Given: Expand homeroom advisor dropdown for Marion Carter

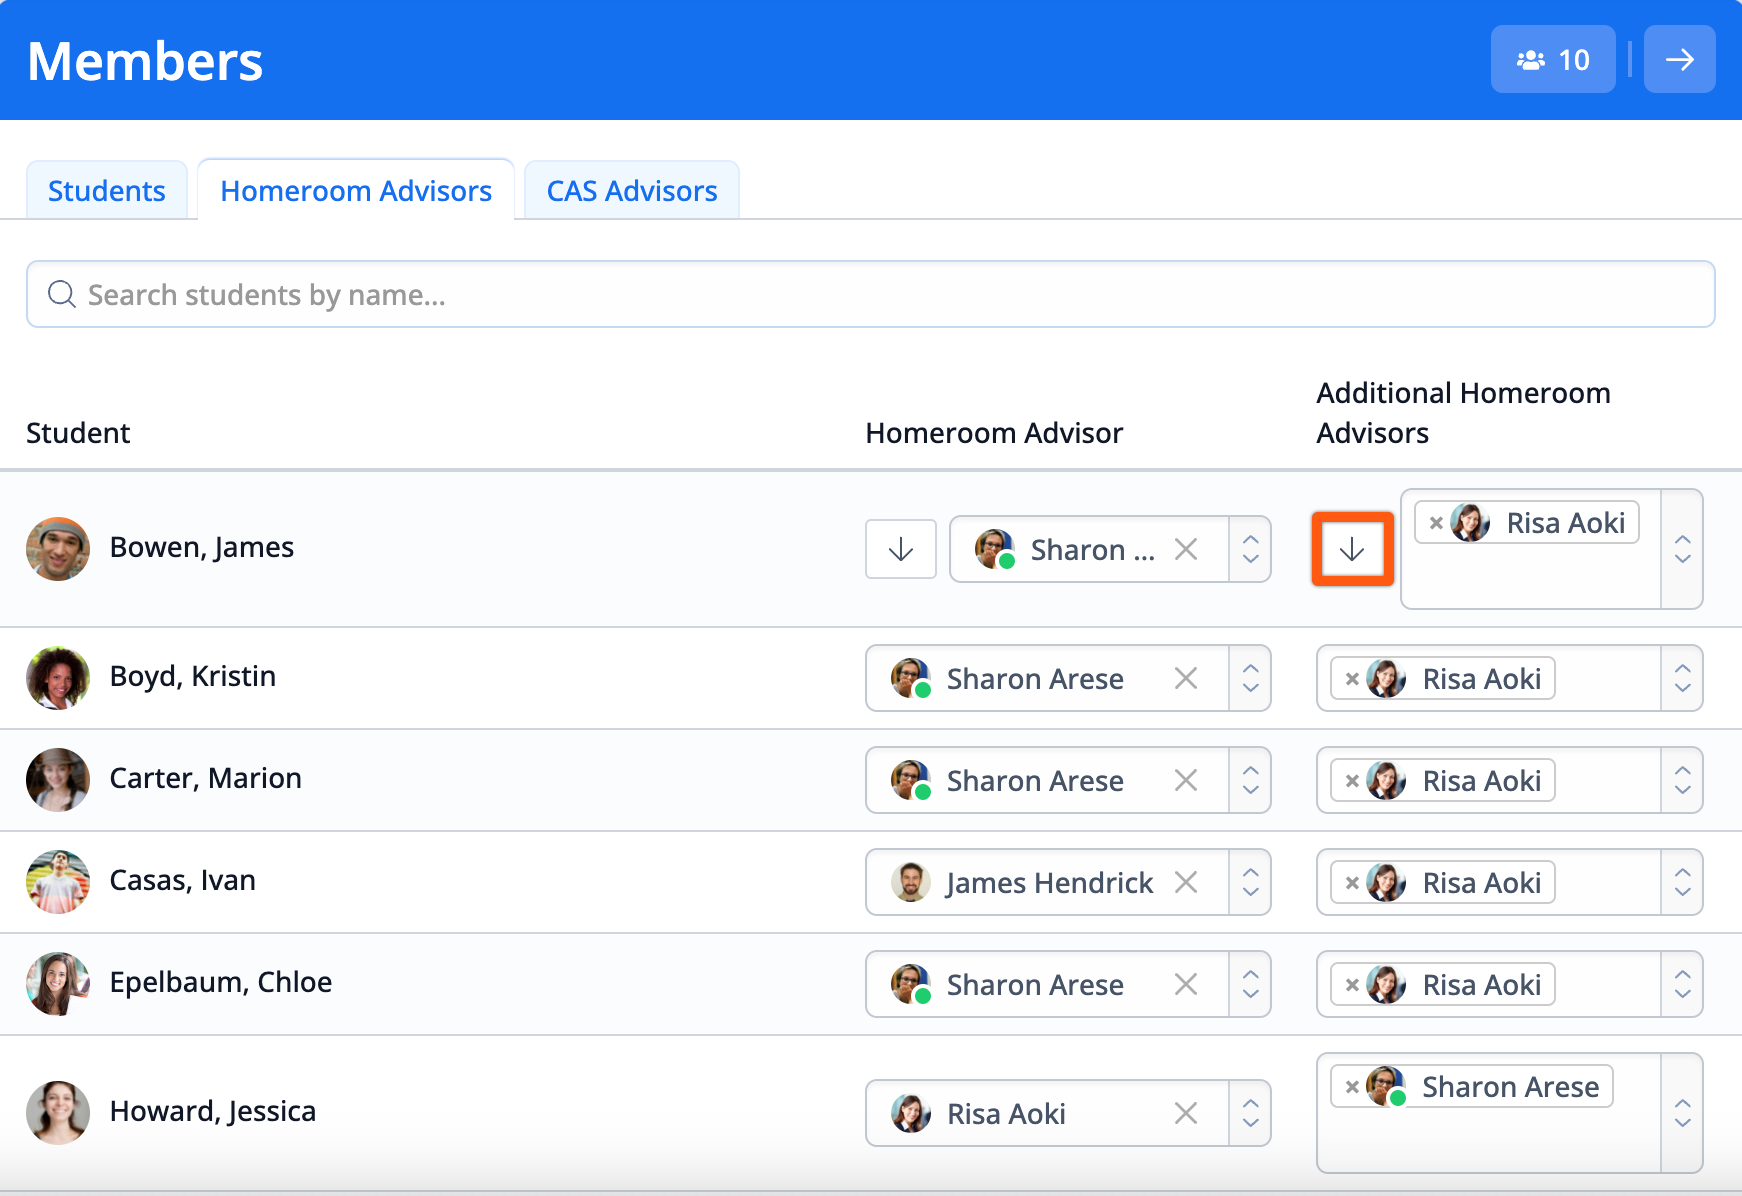Looking at the screenshot, I should pyautogui.click(x=1250, y=781).
